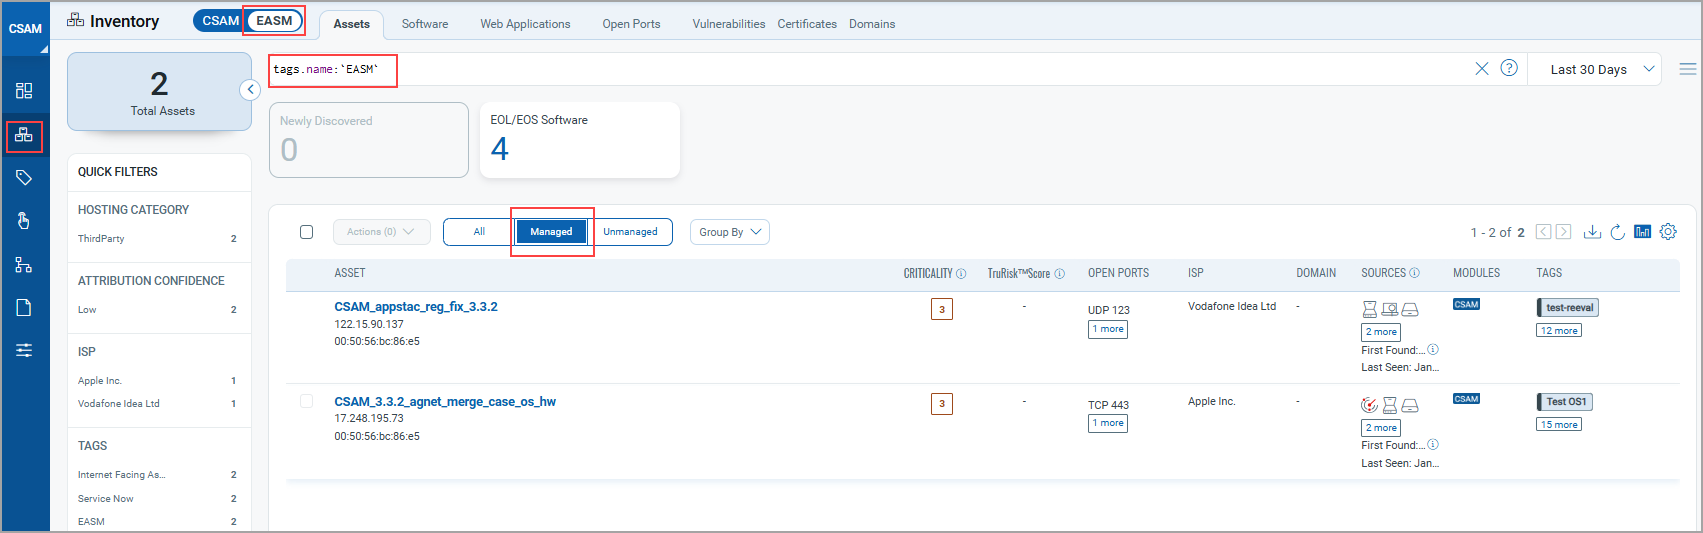1703x533 pixels.
Task: Clear the search query with X icon
Action: (1482, 69)
